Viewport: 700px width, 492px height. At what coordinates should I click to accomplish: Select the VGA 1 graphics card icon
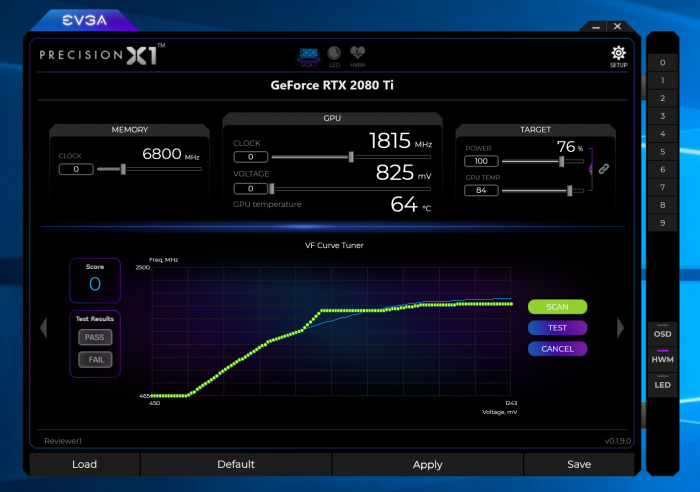click(308, 57)
